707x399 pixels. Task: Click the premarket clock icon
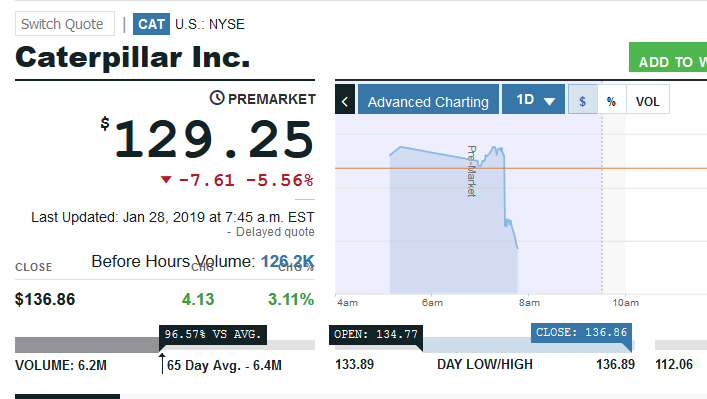click(217, 98)
